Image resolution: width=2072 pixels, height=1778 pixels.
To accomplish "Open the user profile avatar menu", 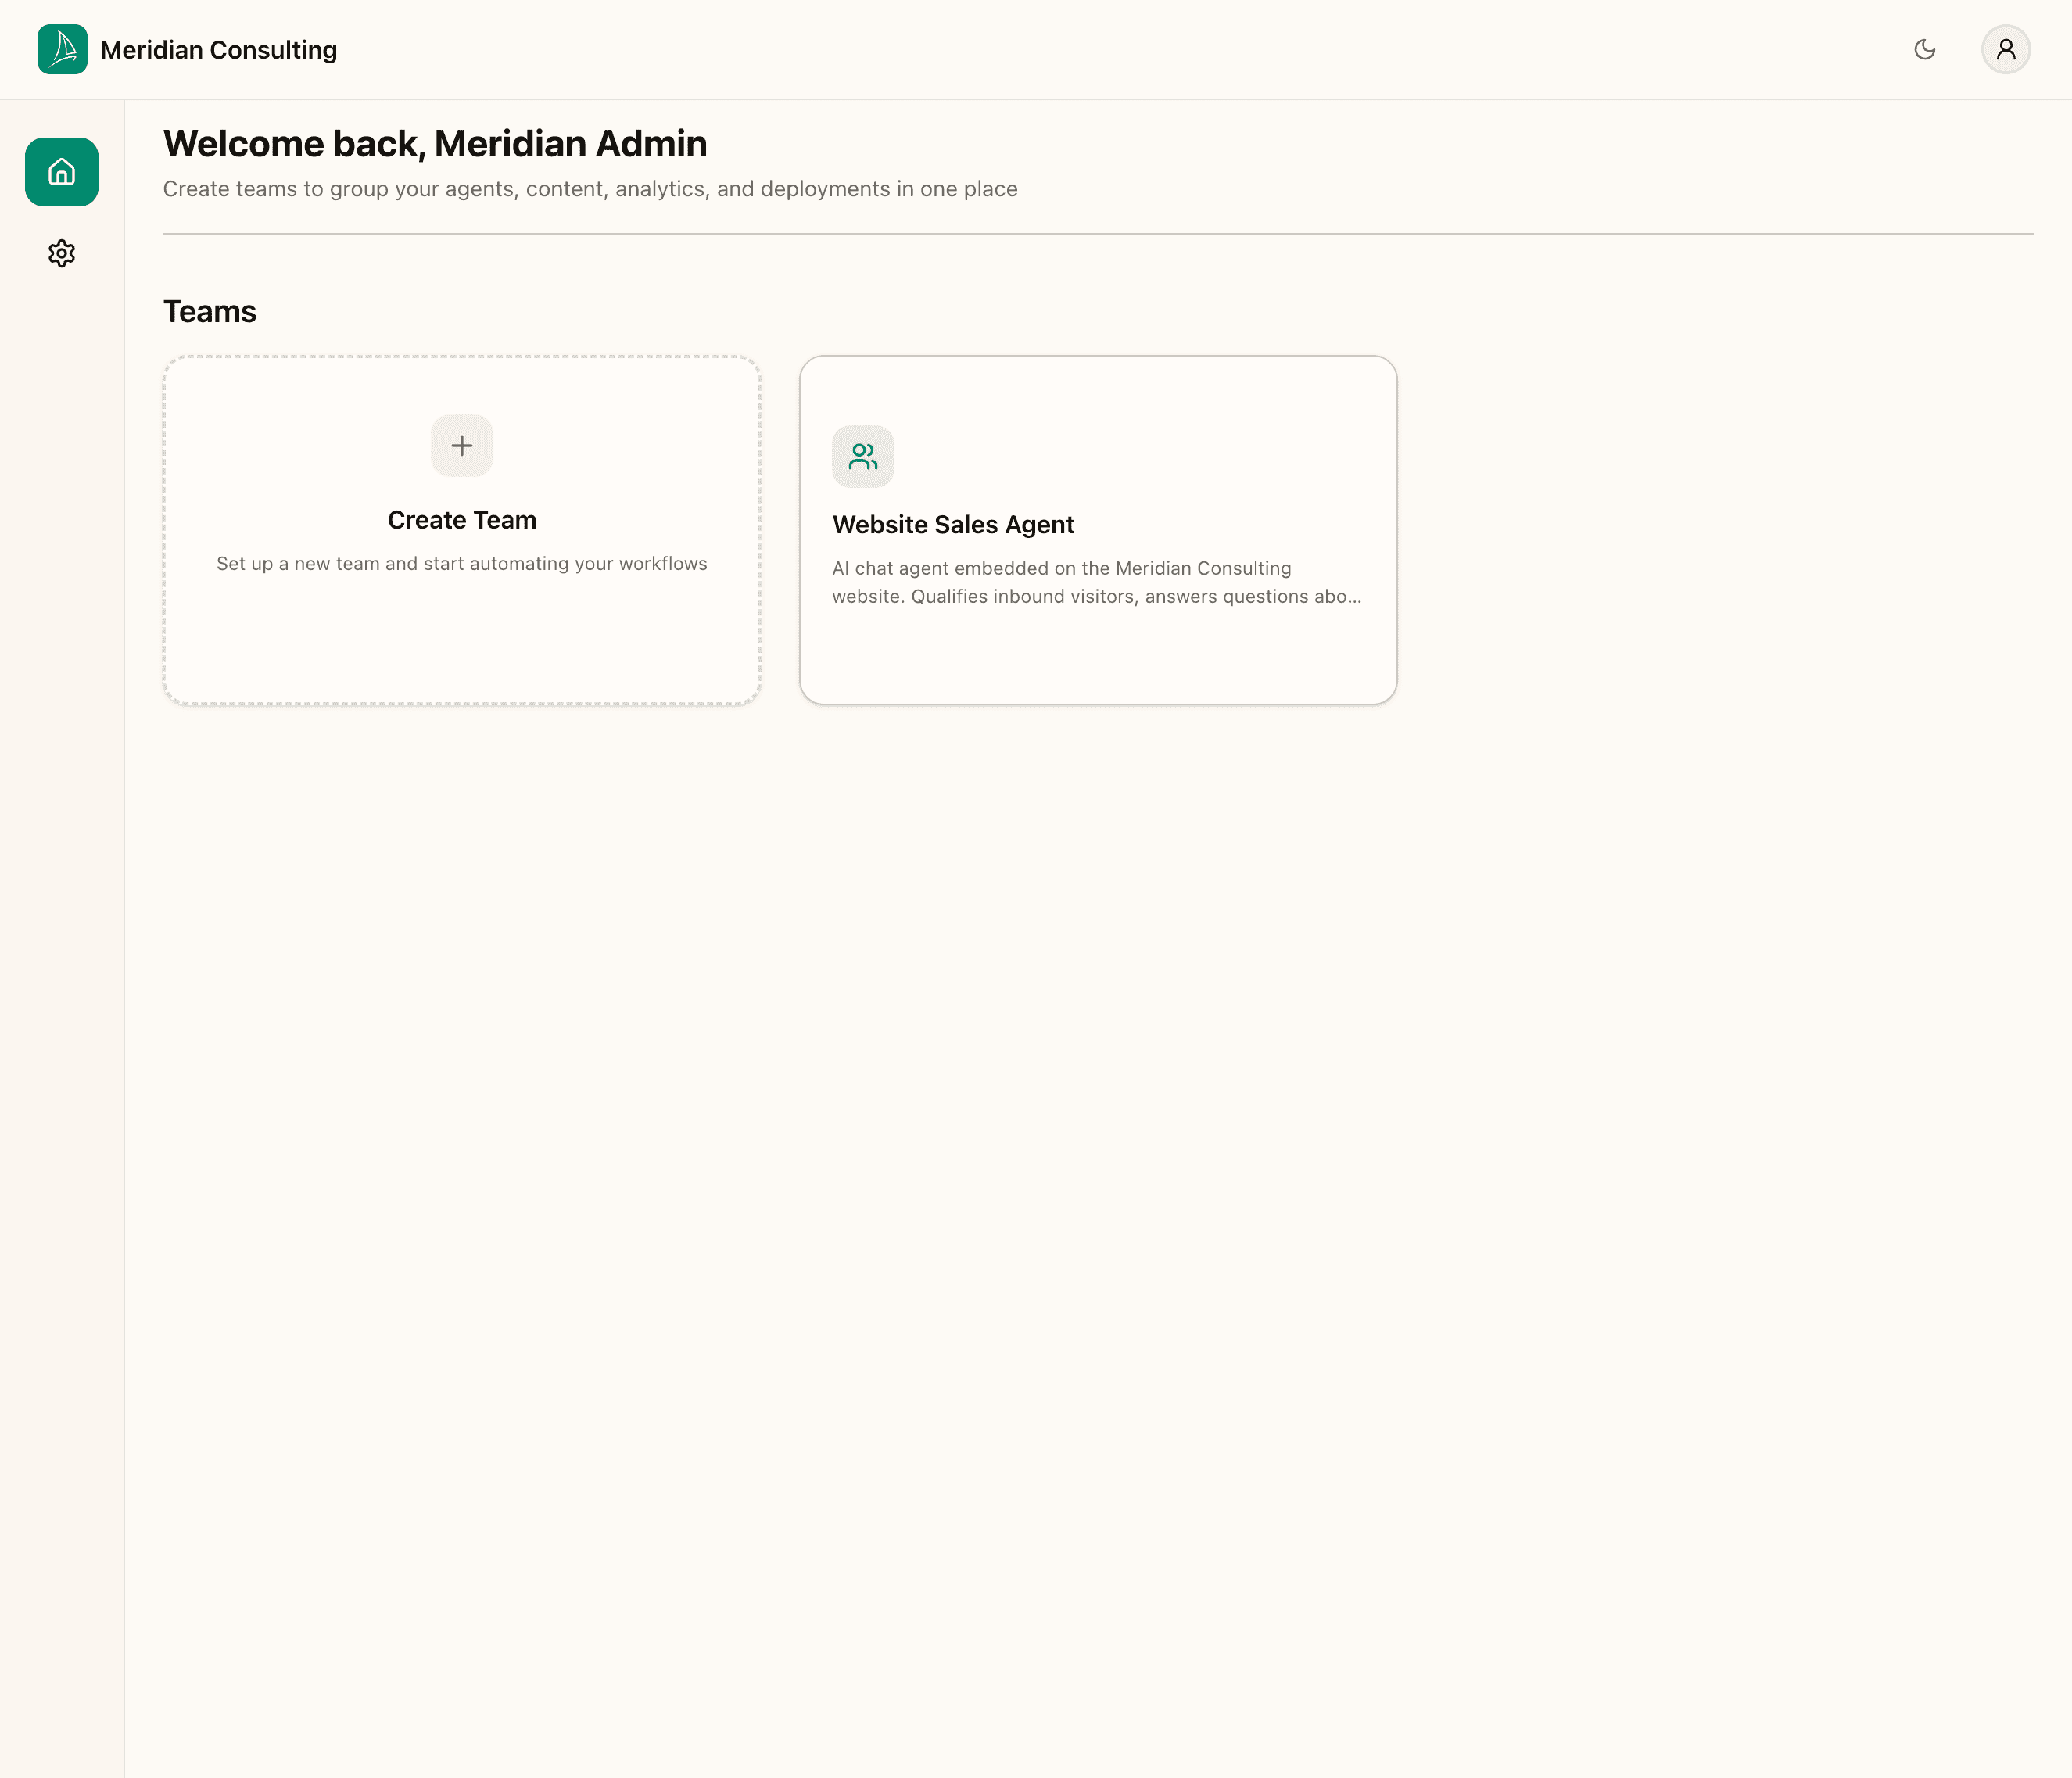I will click(2005, 49).
